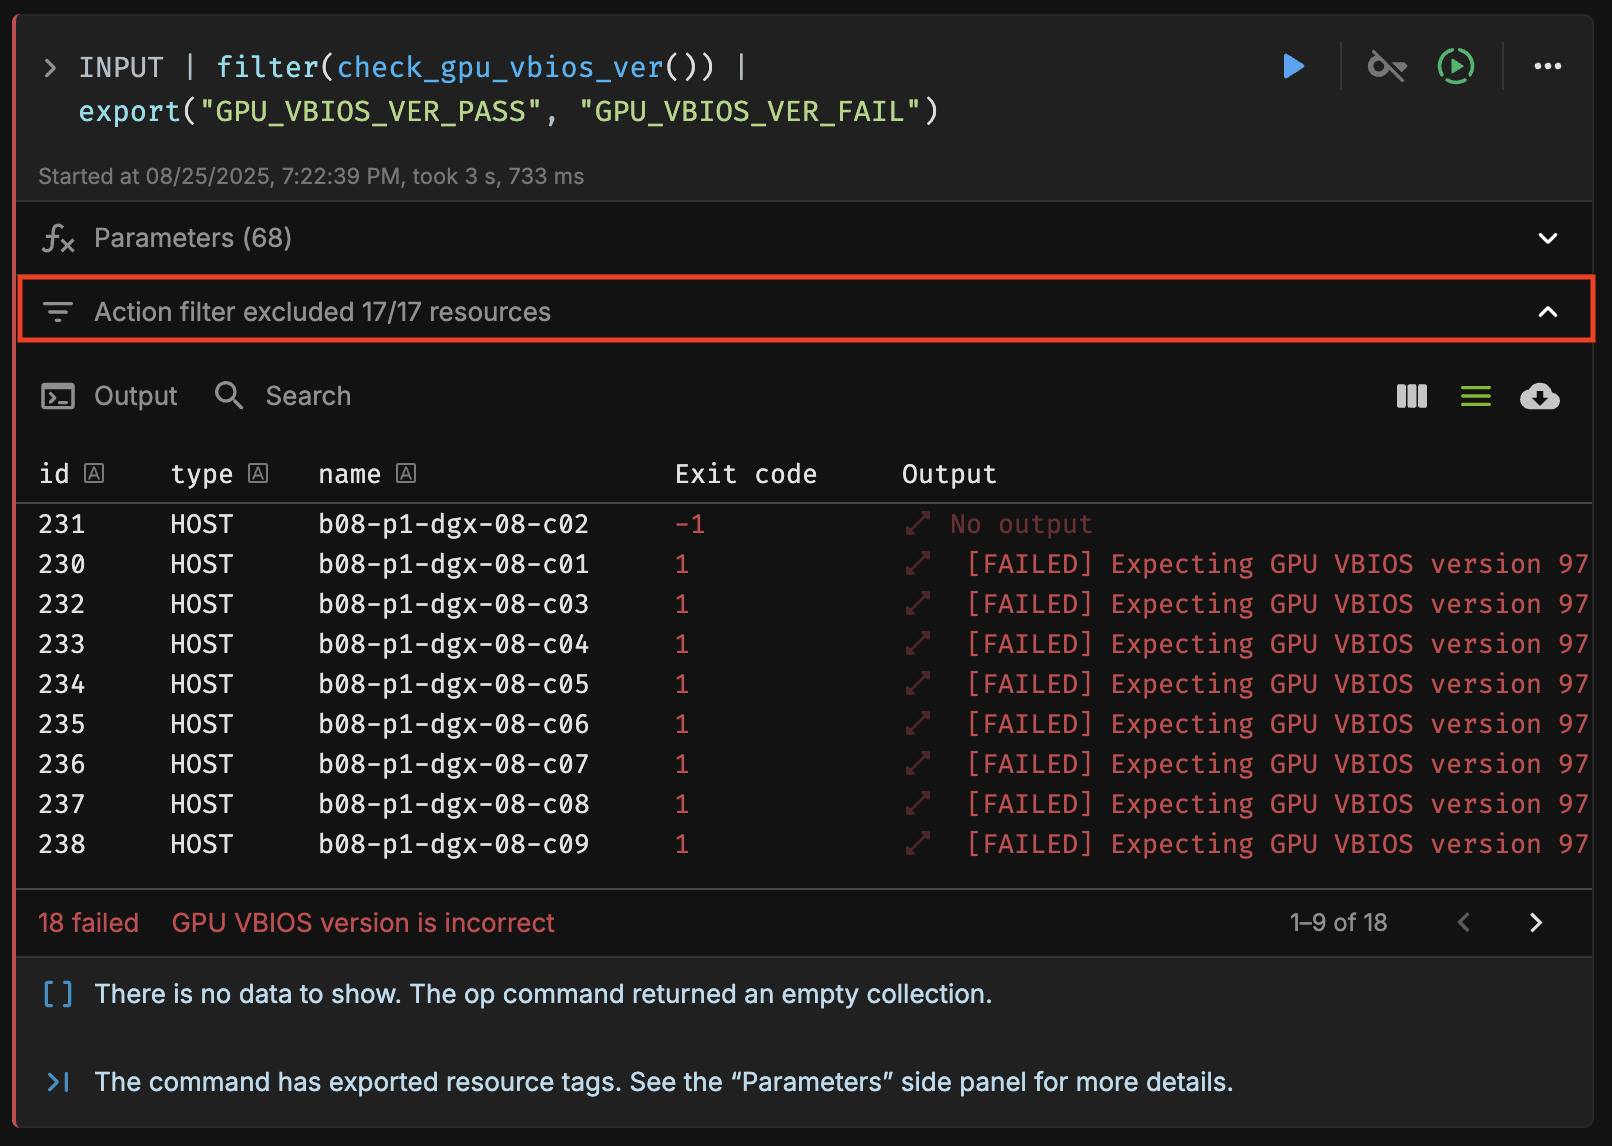Go to previous page of results
This screenshot has width=1612, height=1146.
pos(1464,922)
